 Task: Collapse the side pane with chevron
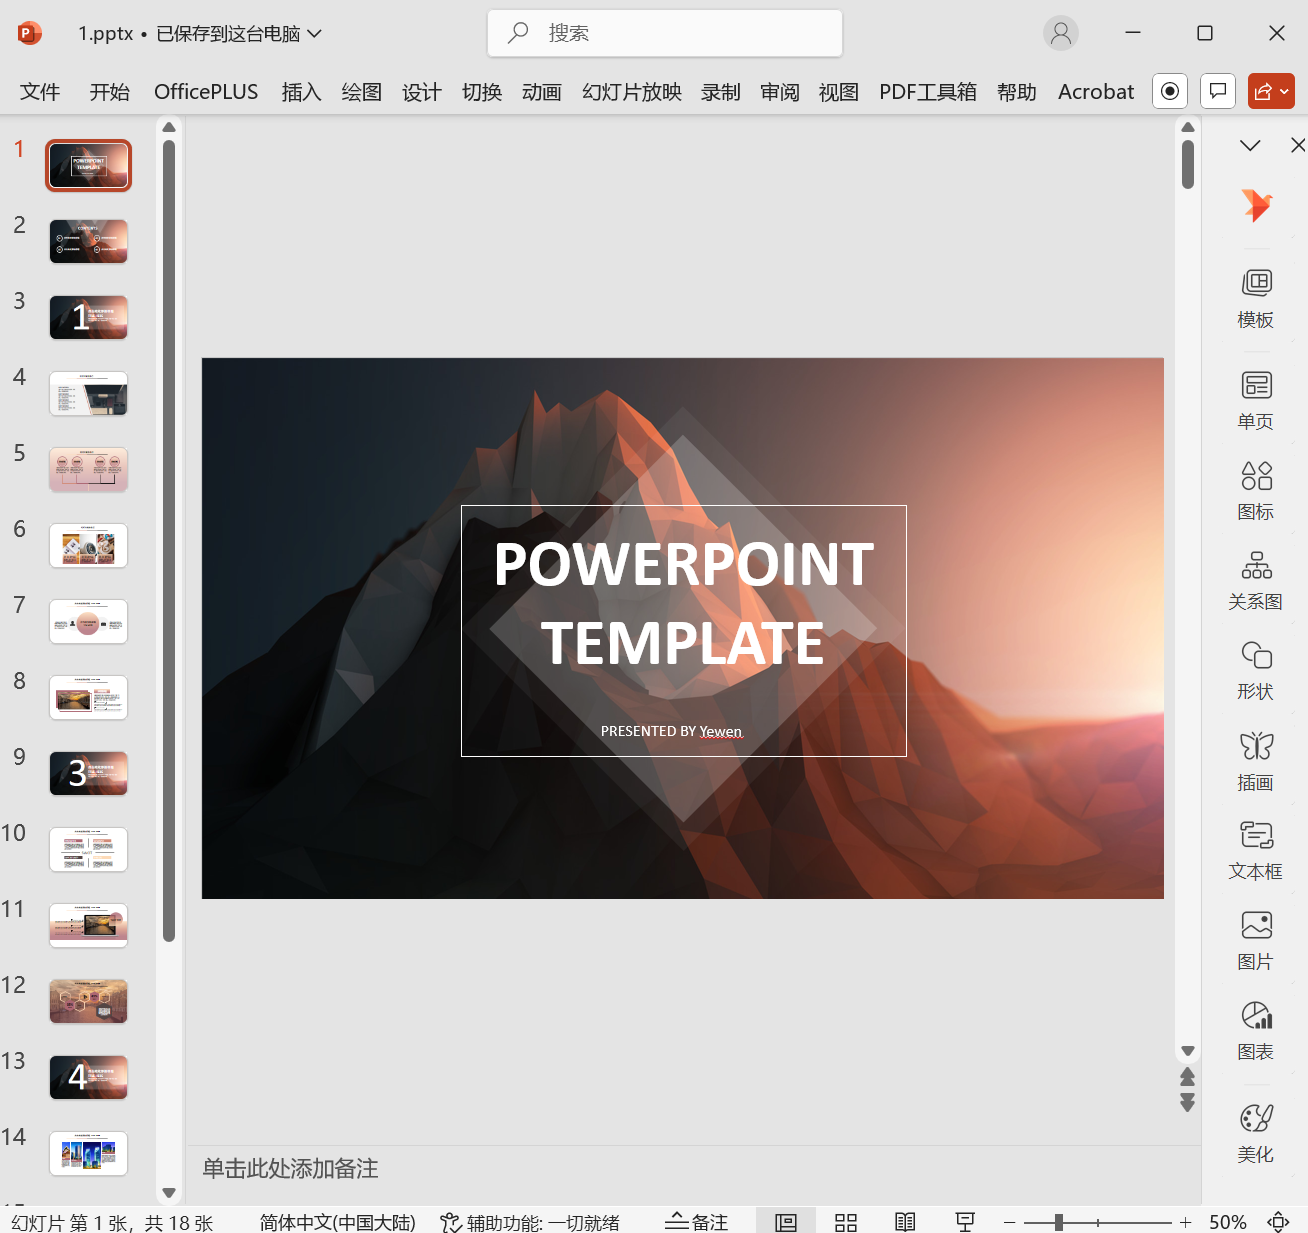1250,146
